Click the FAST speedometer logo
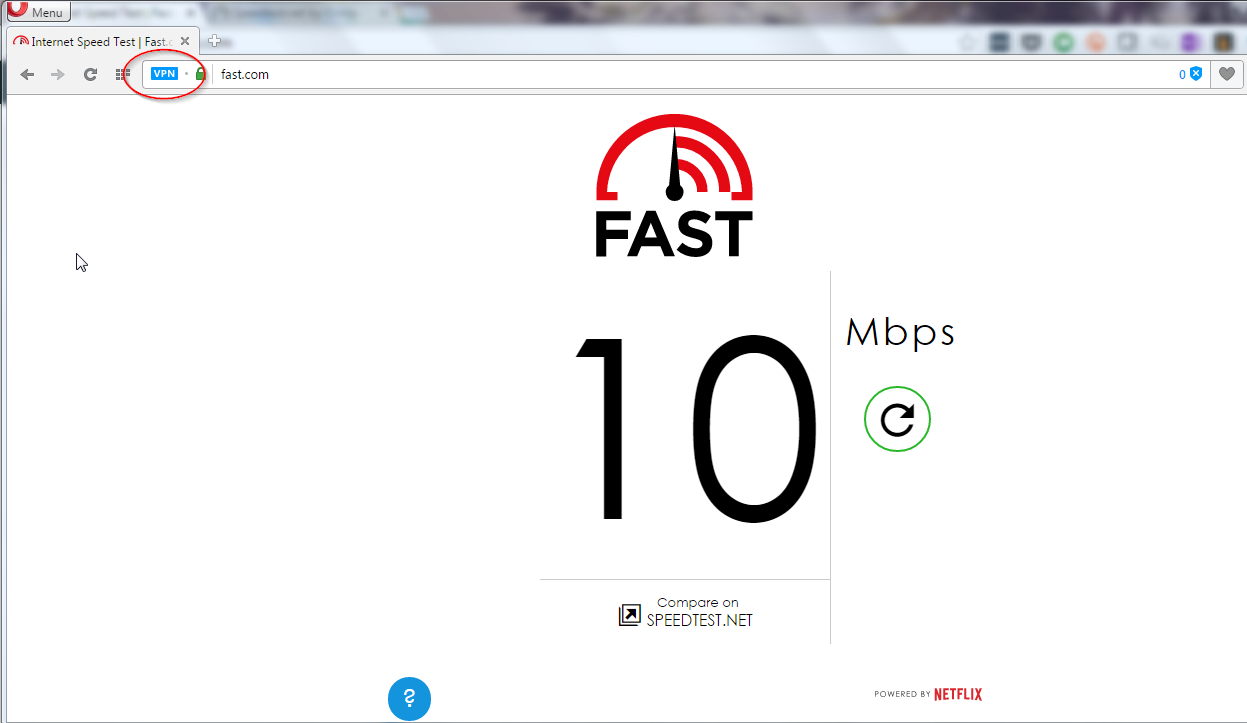This screenshot has width=1247, height=723. 674,186
